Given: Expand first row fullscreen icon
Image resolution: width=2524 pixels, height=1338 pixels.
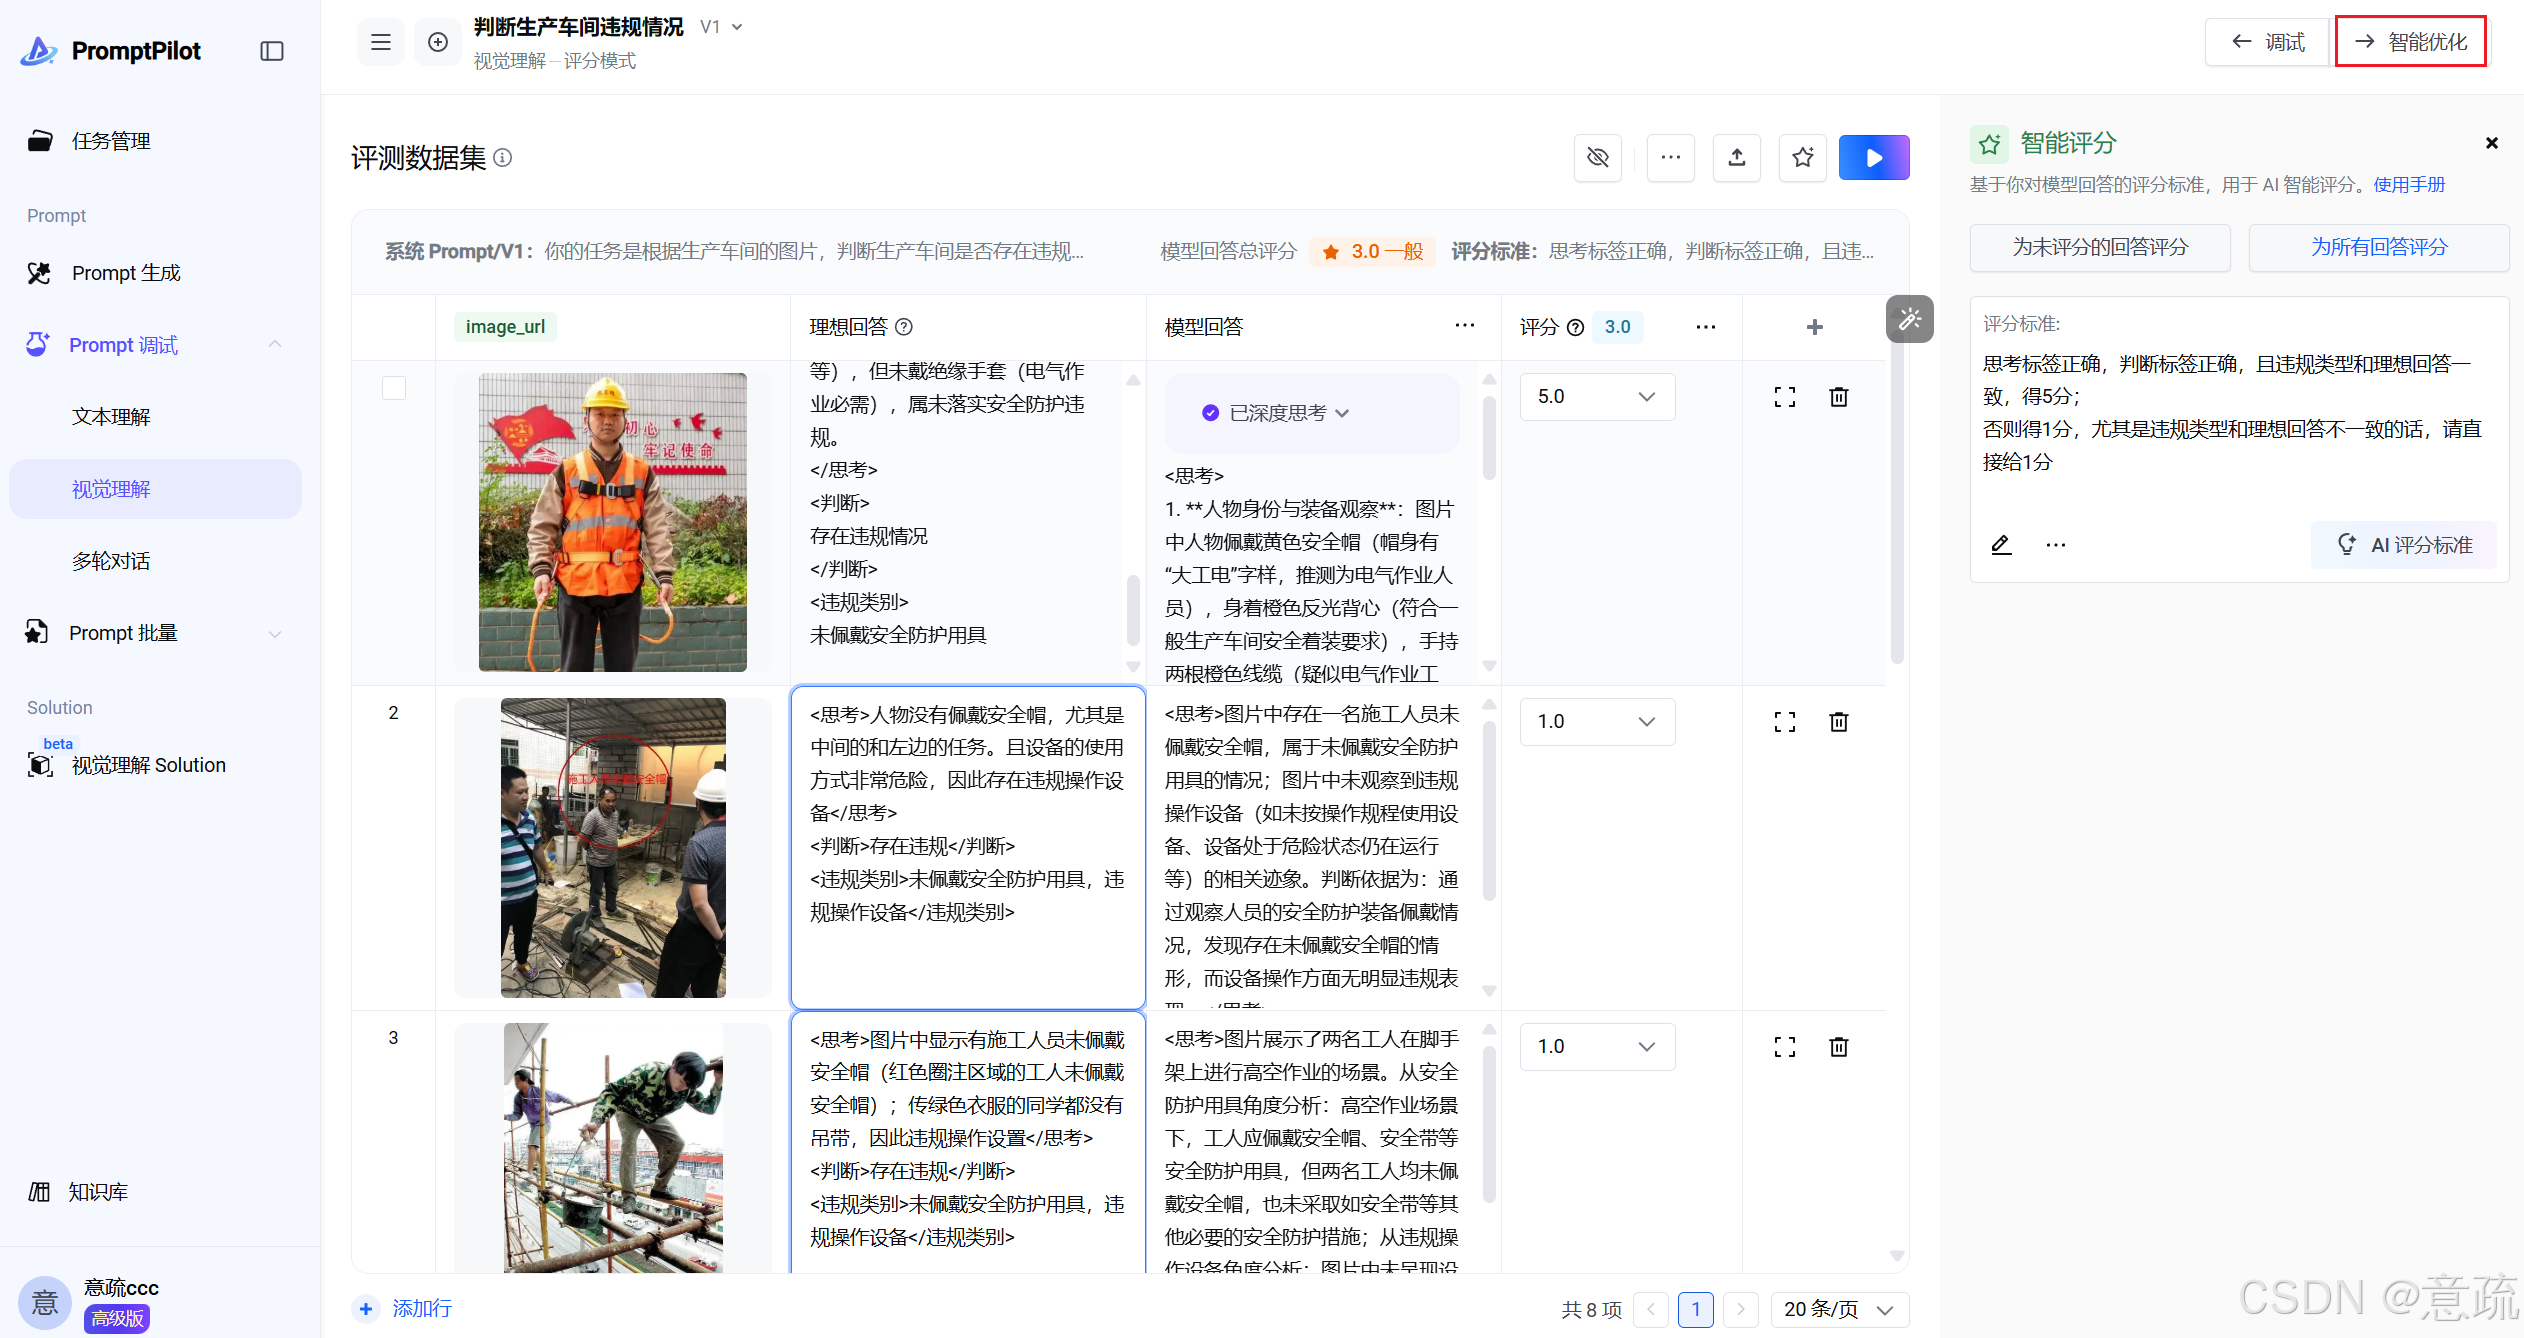Looking at the screenshot, I should point(1785,397).
